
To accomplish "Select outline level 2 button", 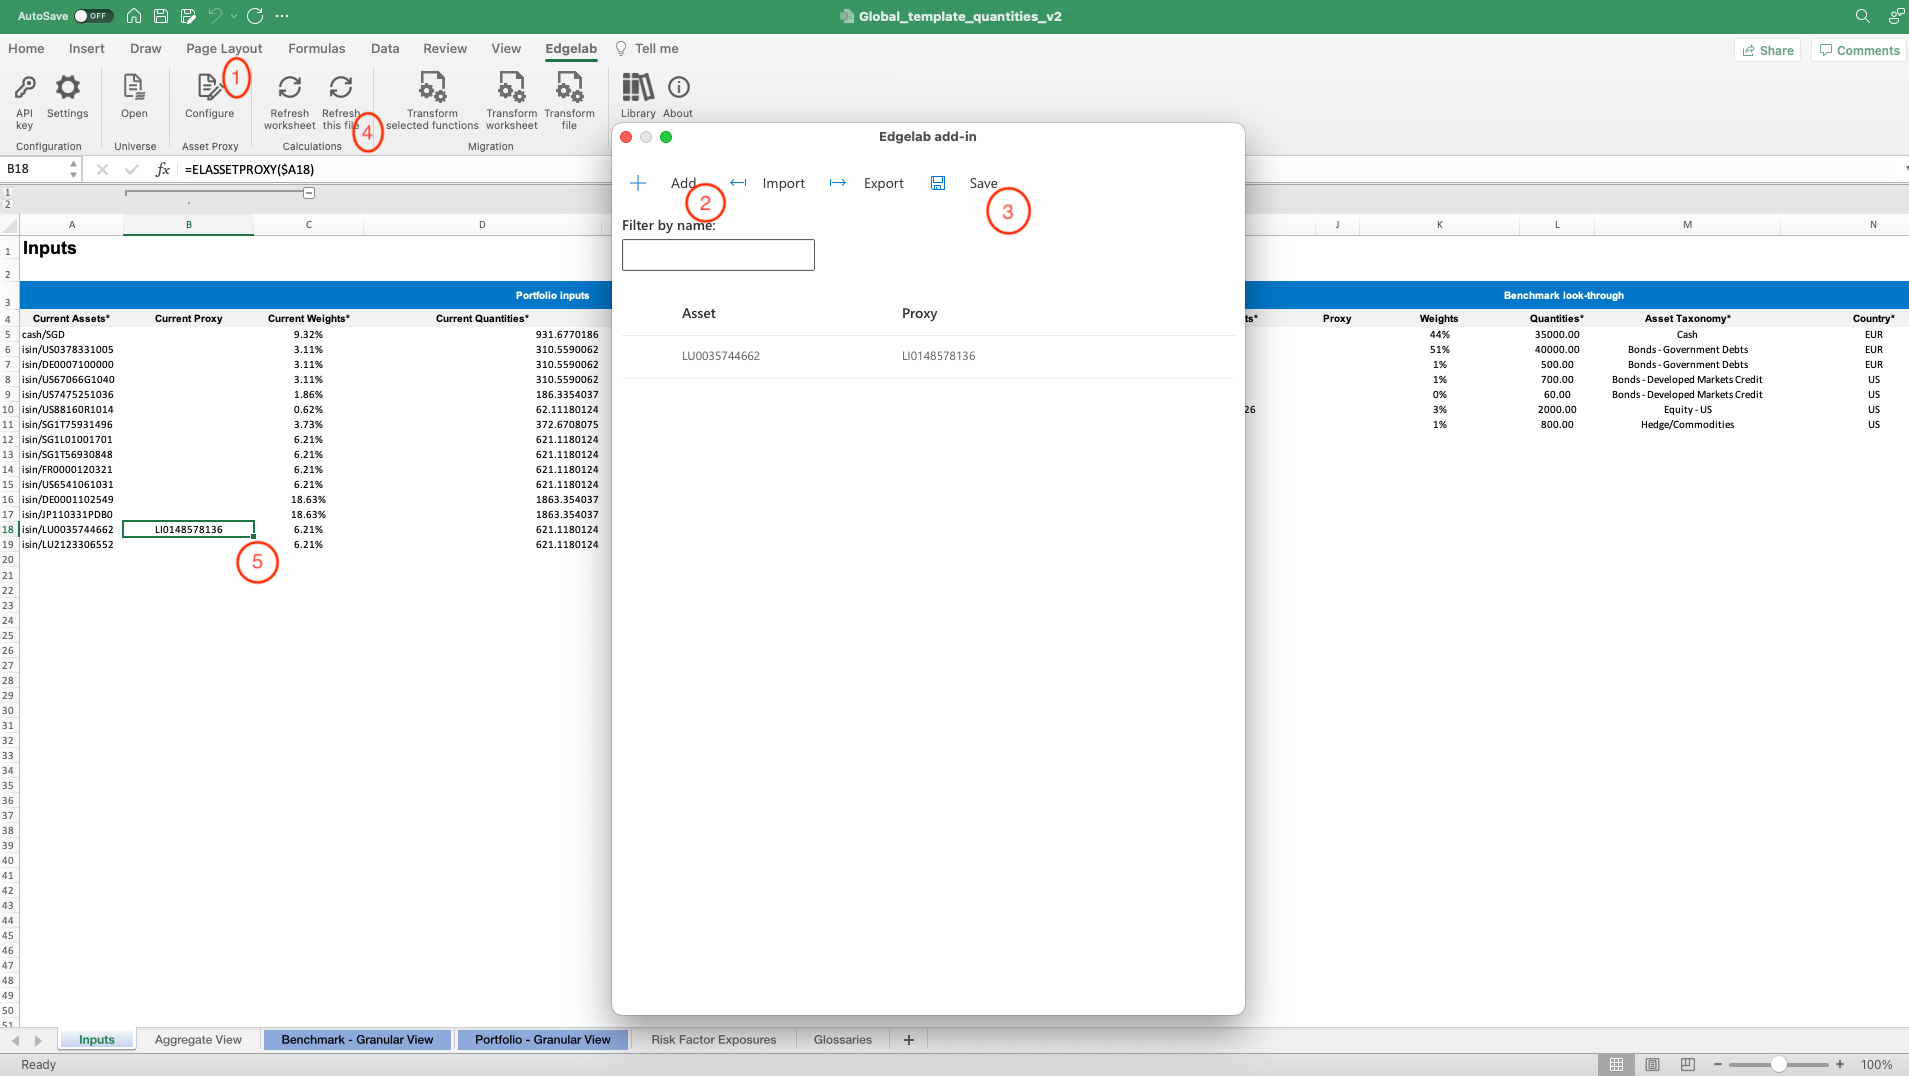I will pyautogui.click(x=8, y=204).
